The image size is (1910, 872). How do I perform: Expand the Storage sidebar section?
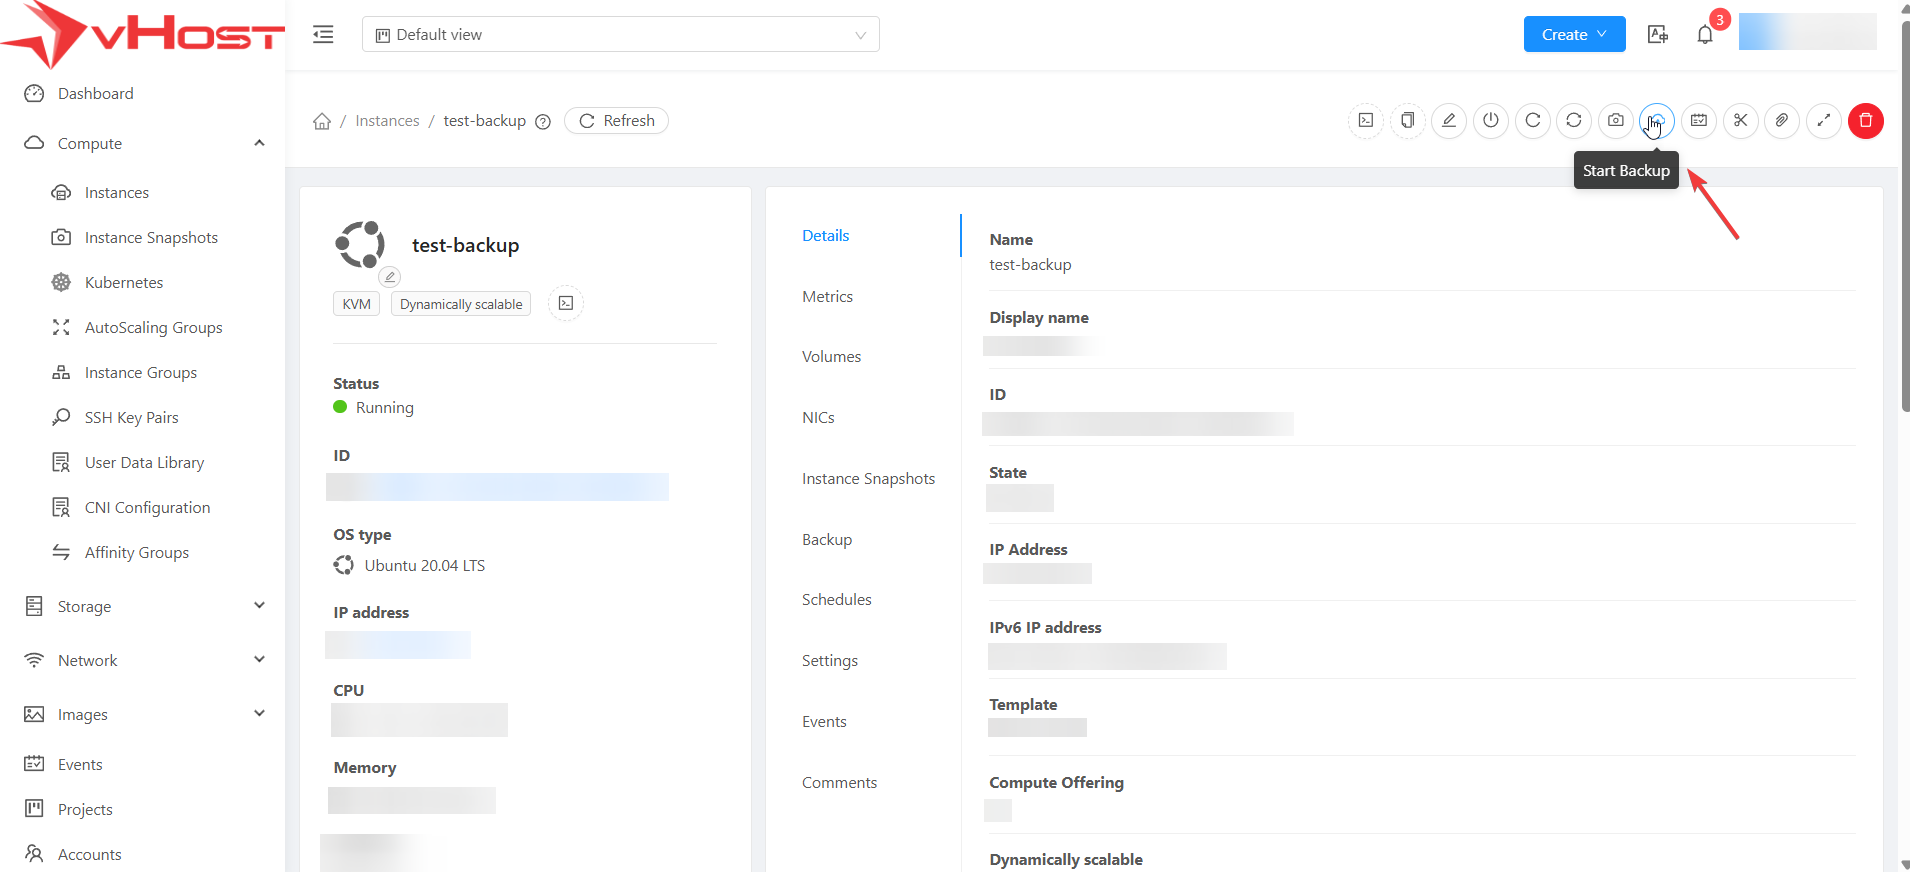(145, 607)
